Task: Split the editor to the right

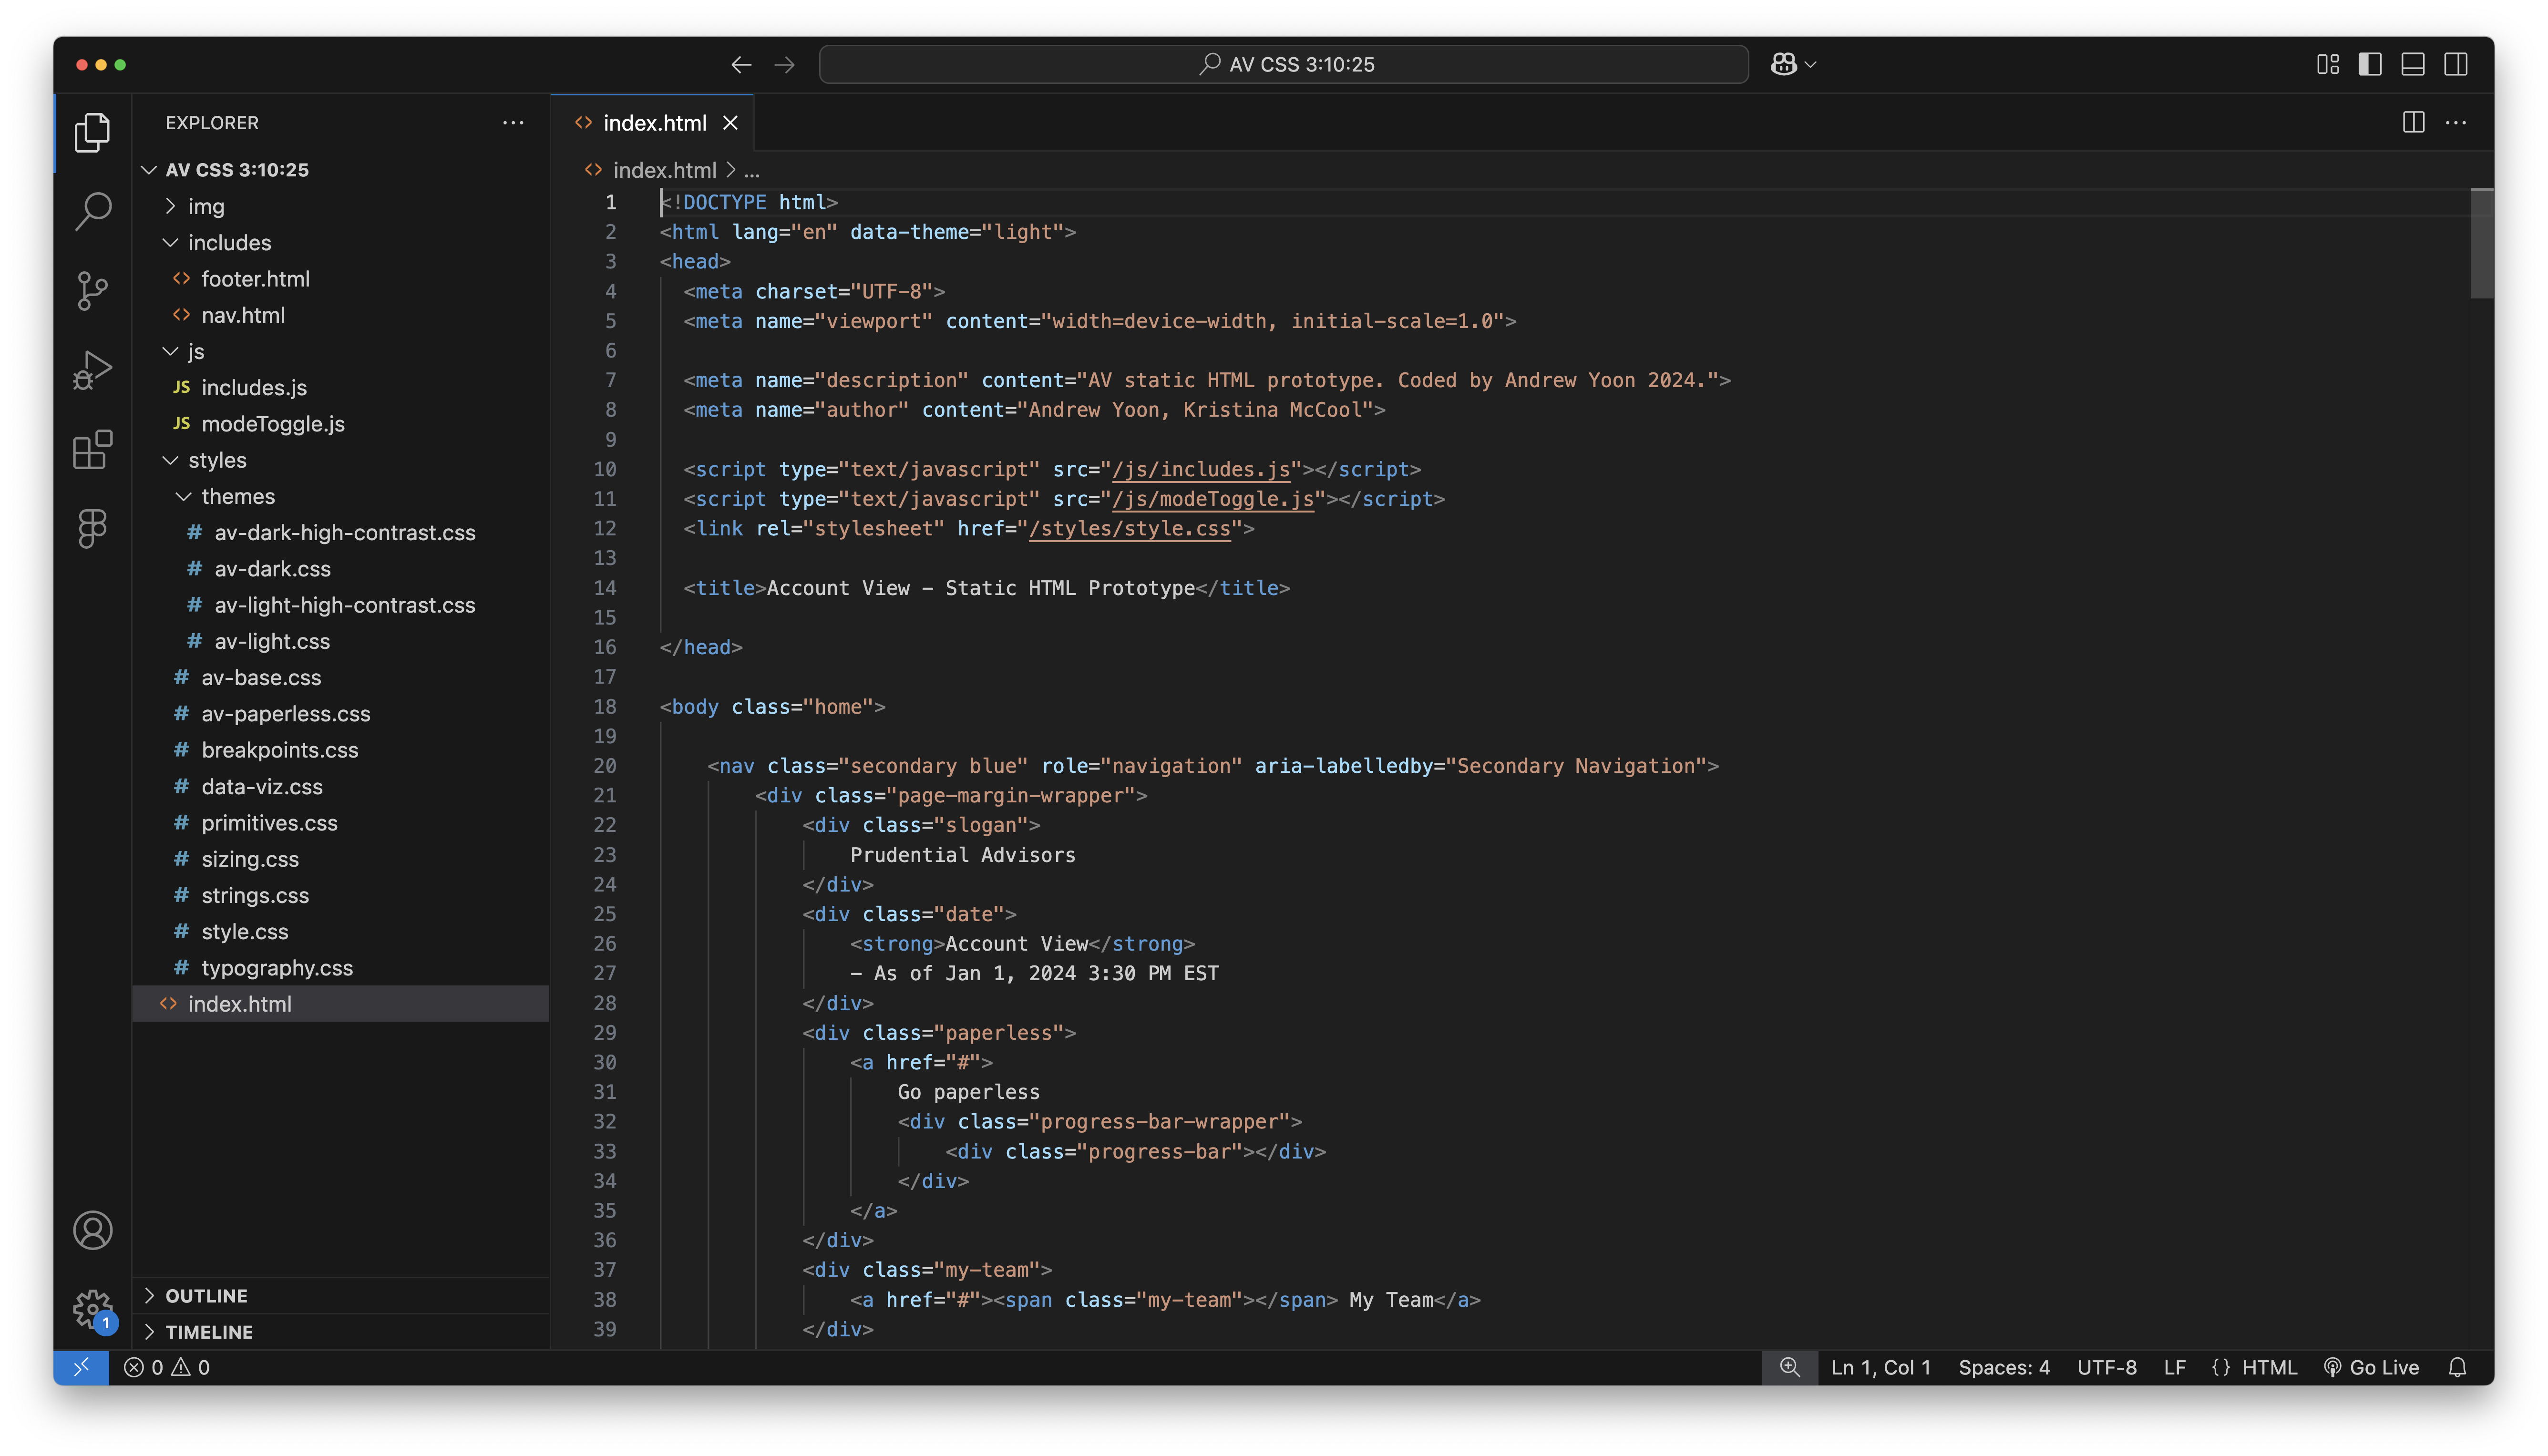Action: tap(2413, 122)
